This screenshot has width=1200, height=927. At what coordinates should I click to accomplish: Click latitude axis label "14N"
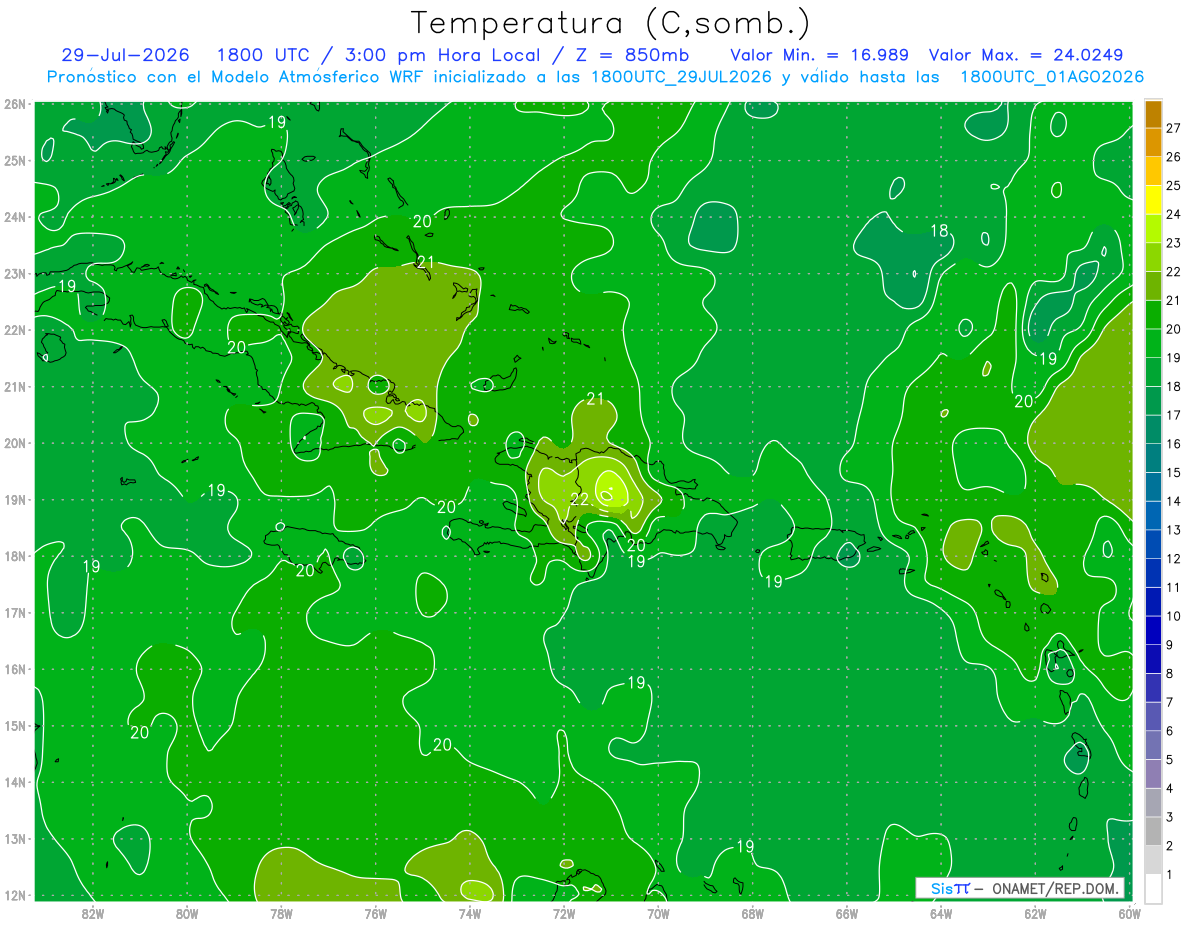click(14, 782)
